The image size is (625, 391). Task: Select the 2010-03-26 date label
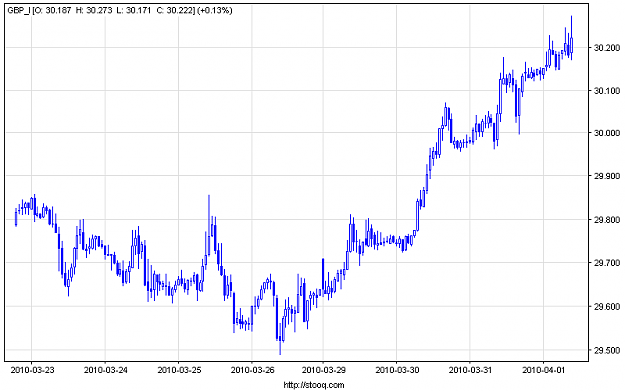[x=252, y=370]
